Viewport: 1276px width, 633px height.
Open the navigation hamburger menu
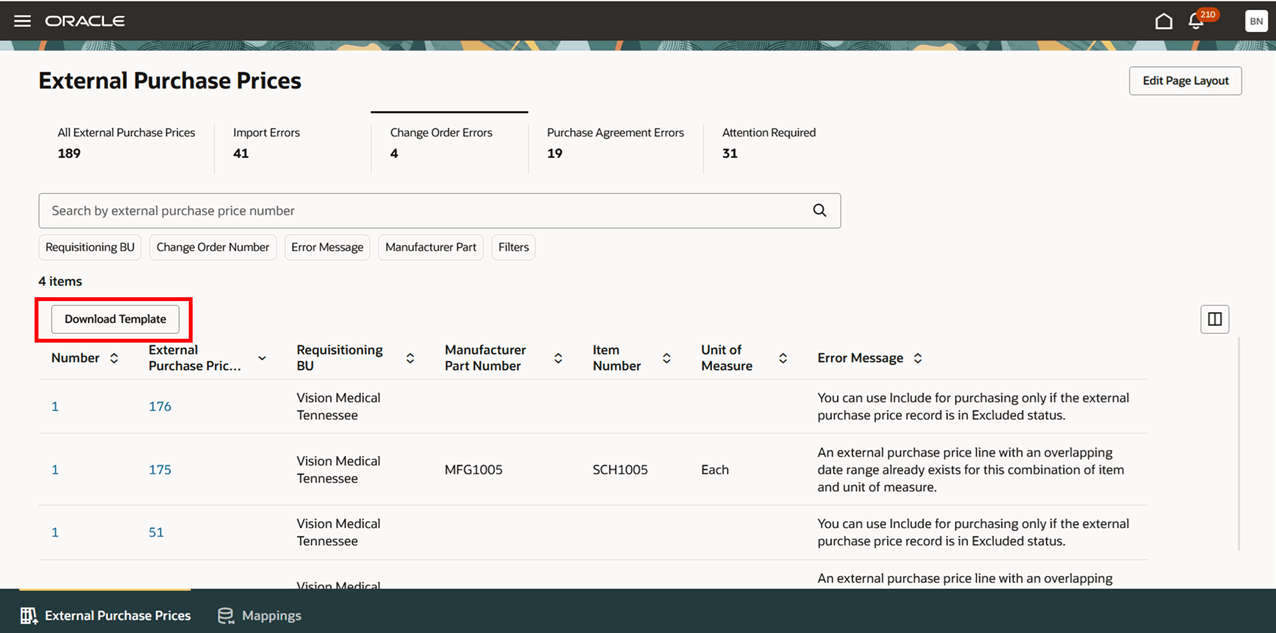[x=22, y=20]
